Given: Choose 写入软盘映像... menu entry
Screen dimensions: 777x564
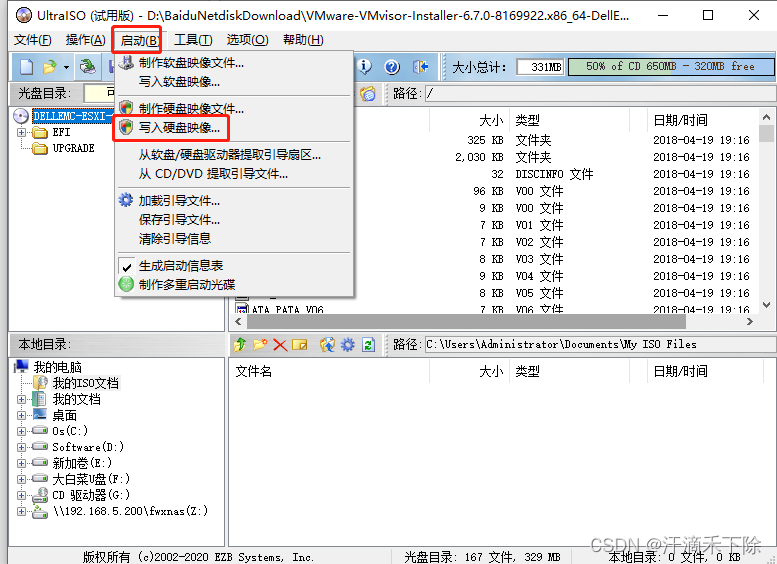Looking at the screenshot, I should tap(234, 82).
